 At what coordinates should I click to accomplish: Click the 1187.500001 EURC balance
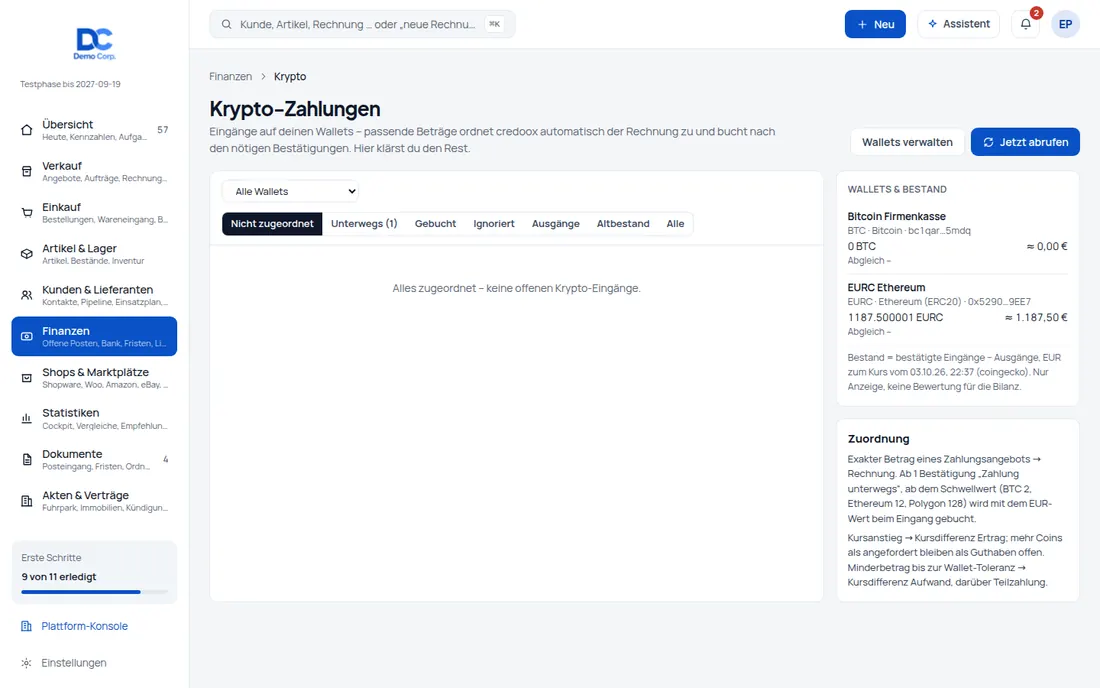[x=895, y=318]
